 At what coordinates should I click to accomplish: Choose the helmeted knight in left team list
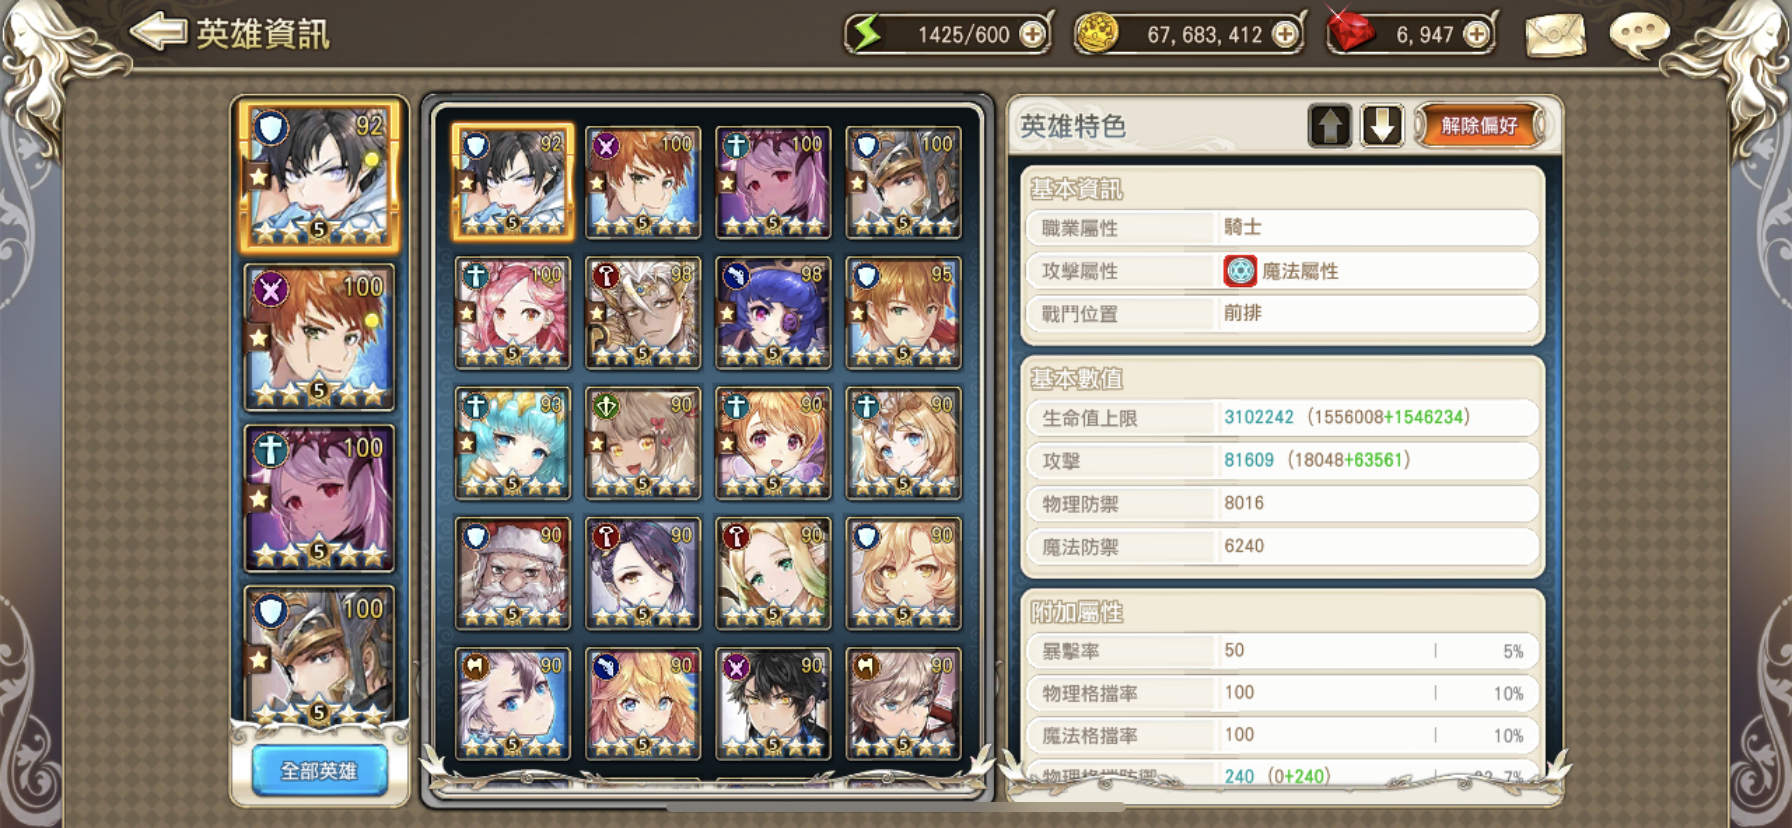[319, 654]
